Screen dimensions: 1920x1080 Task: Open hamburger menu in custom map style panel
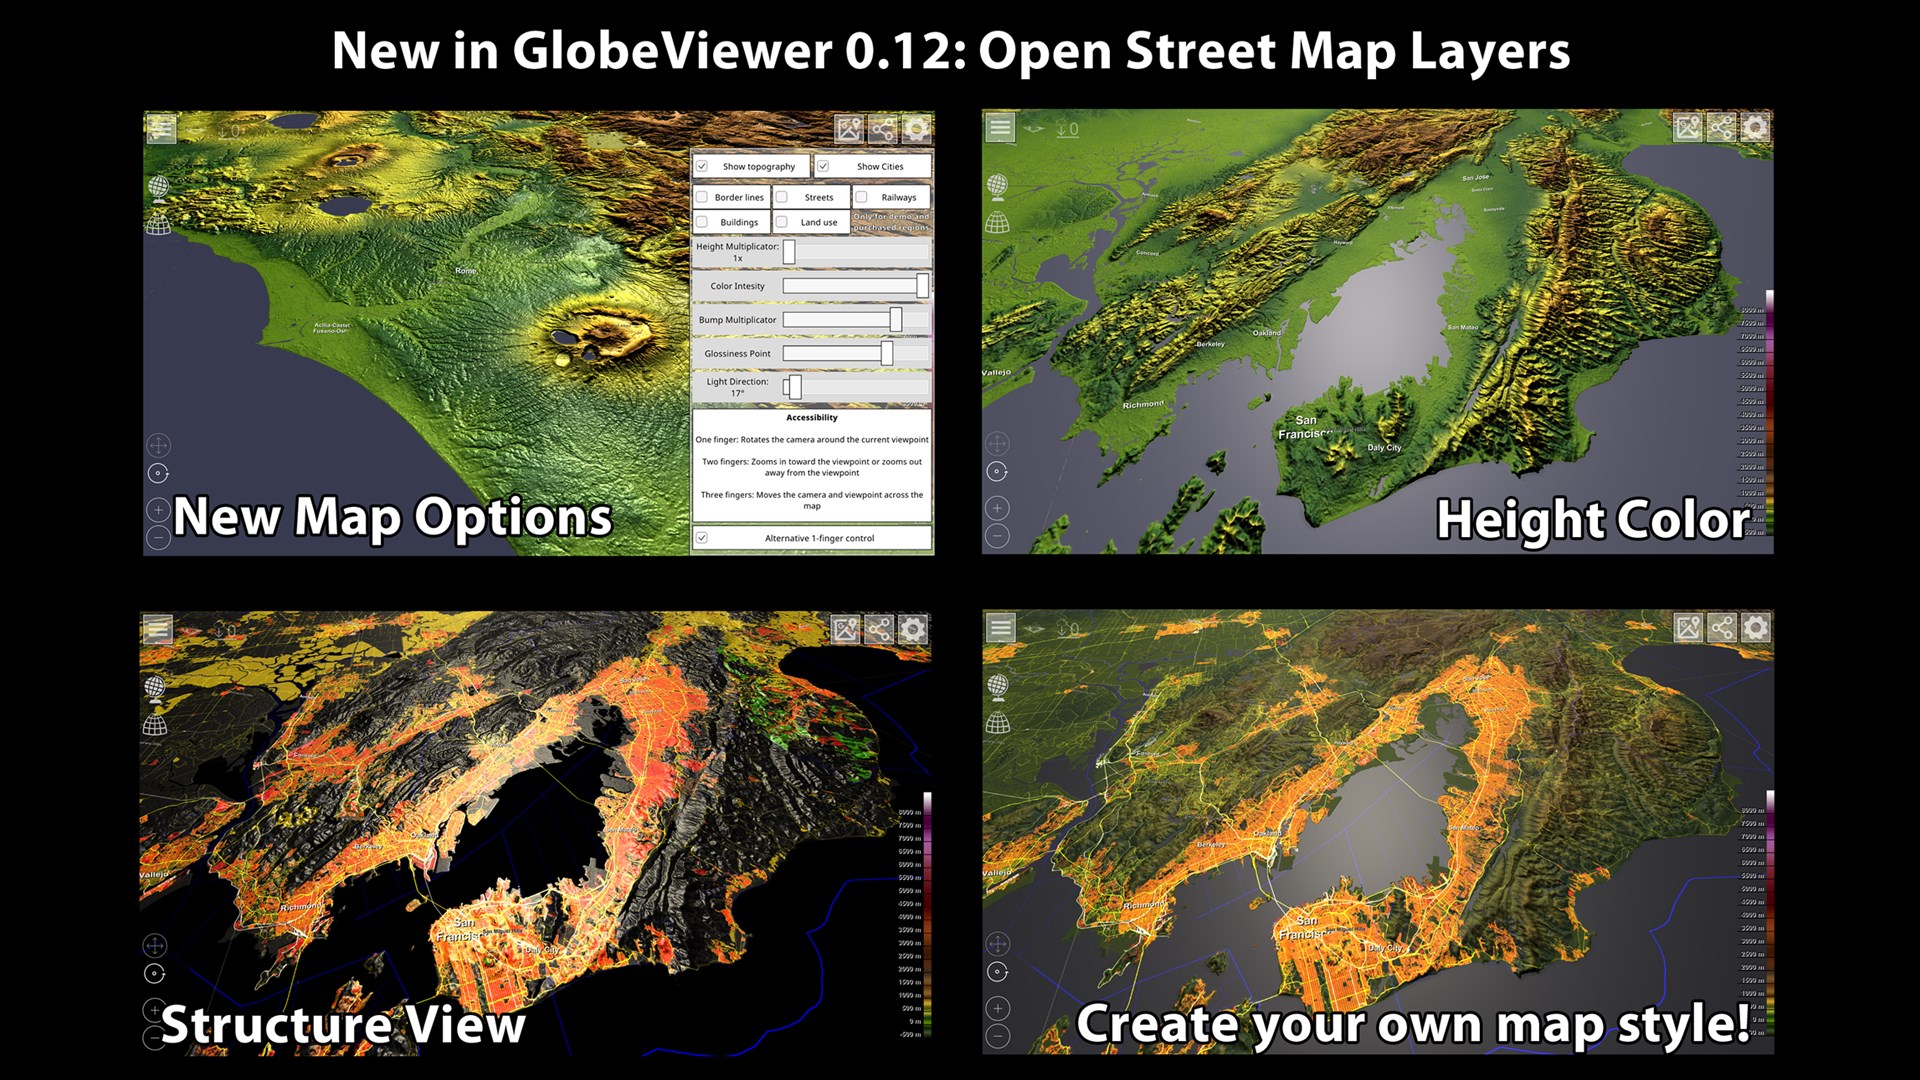click(x=1000, y=627)
